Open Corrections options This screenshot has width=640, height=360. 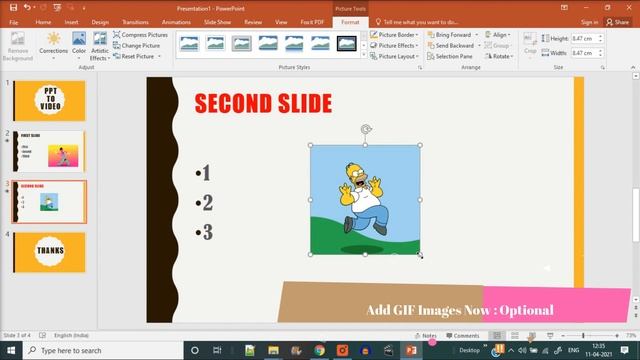point(53,46)
